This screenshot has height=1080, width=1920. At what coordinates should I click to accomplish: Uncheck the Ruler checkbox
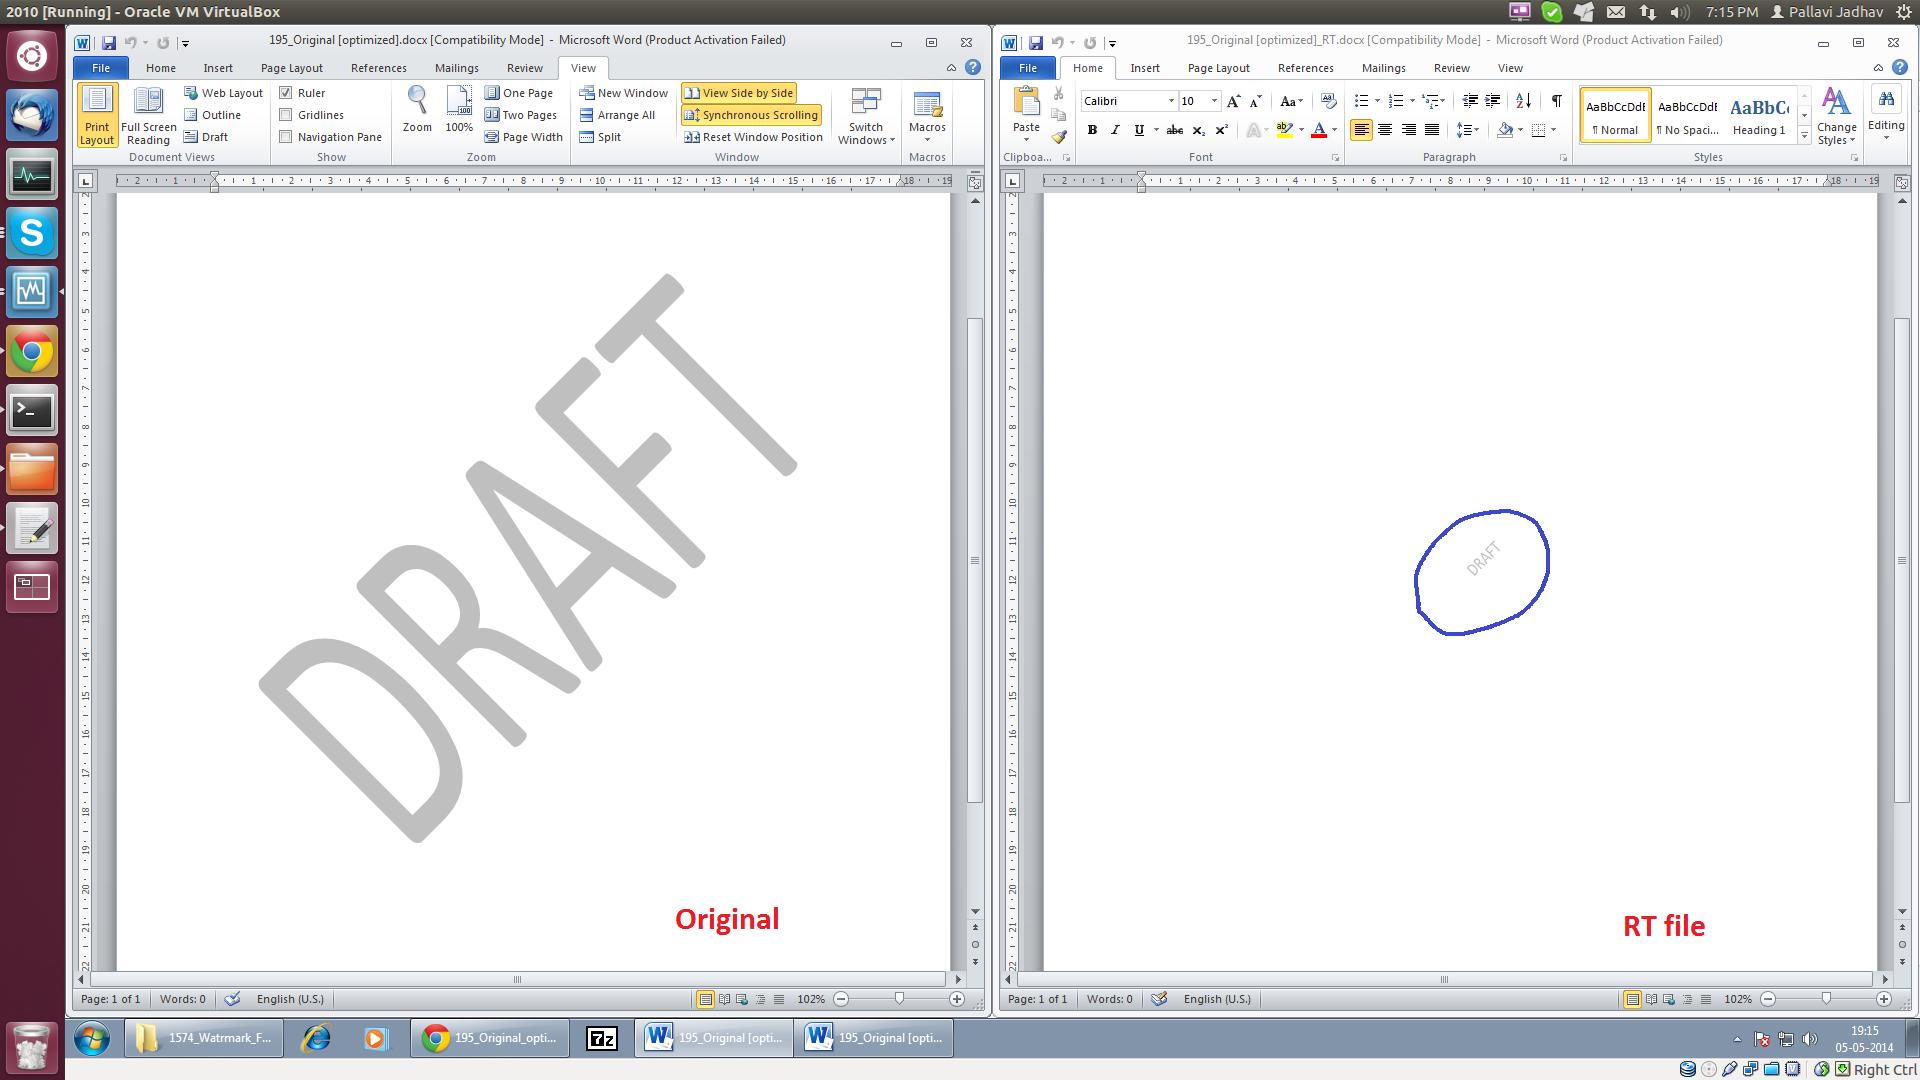pos(286,93)
